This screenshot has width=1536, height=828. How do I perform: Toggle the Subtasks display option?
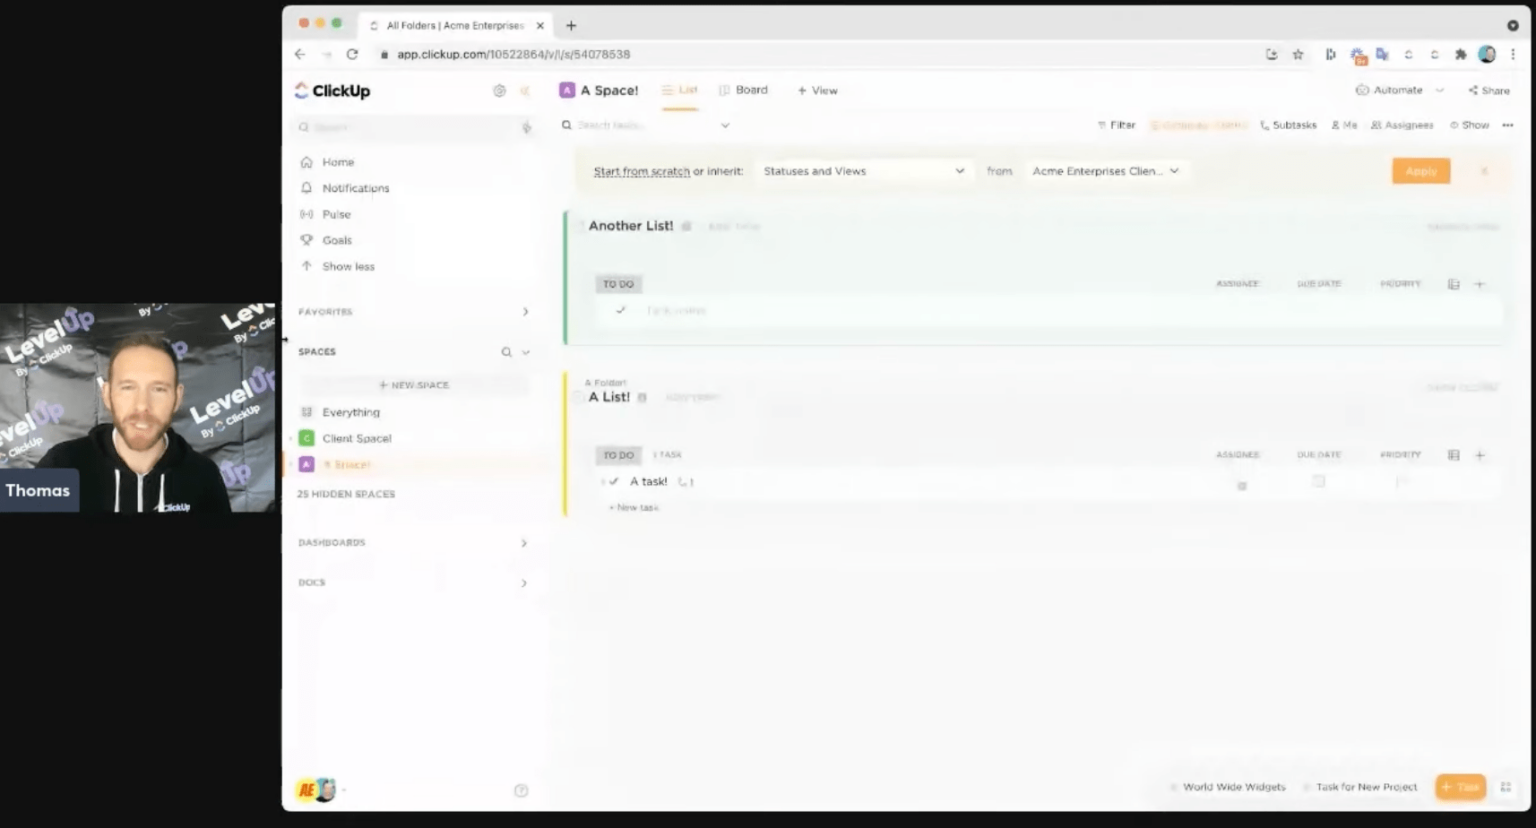coord(1288,125)
